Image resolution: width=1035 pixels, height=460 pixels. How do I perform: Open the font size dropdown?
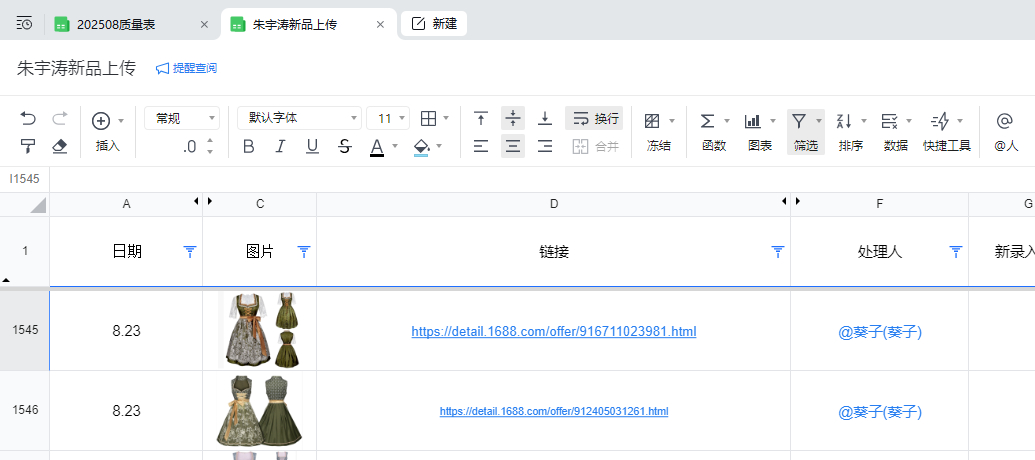tap(388, 119)
